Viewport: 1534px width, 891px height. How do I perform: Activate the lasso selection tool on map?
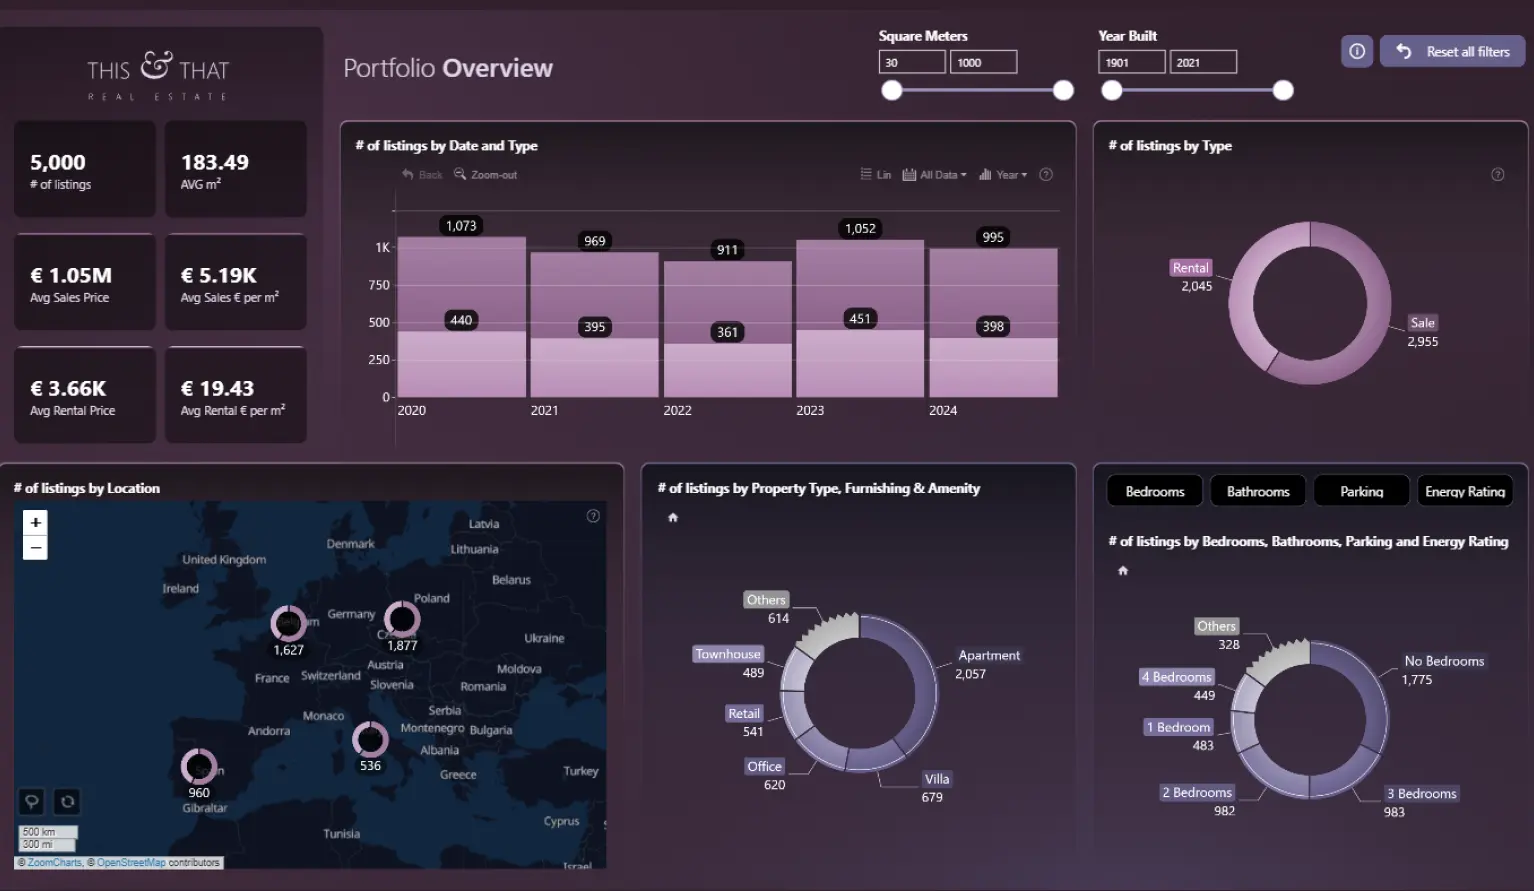(32, 801)
